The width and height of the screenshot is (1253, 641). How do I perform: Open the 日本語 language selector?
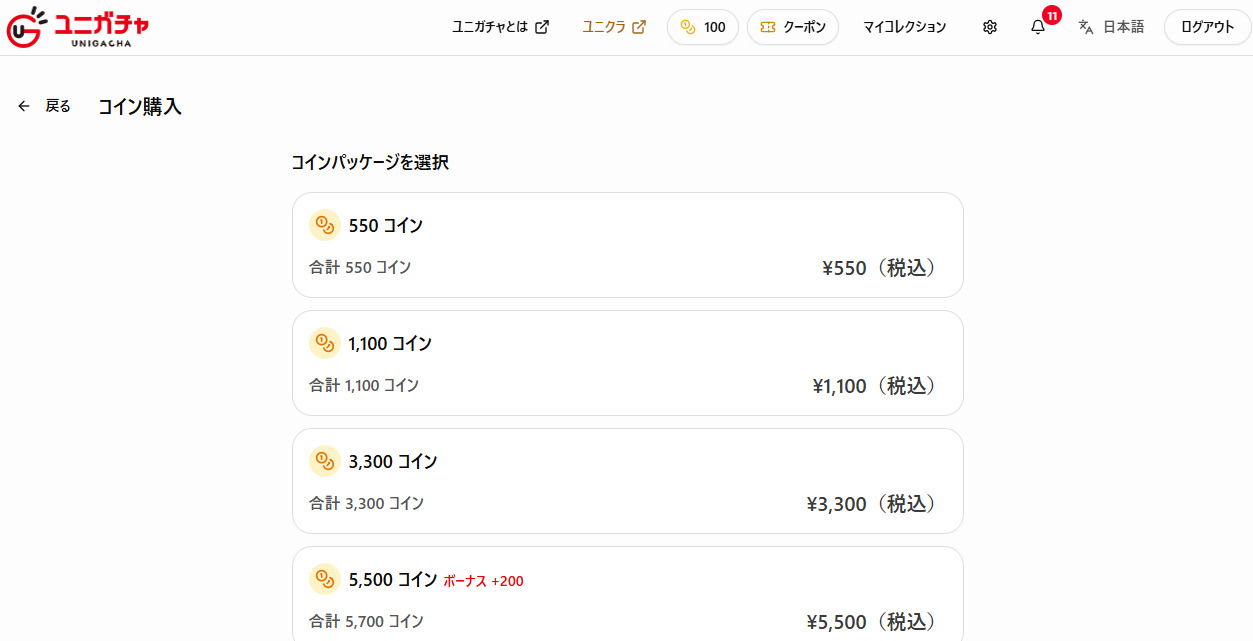point(1111,27)
